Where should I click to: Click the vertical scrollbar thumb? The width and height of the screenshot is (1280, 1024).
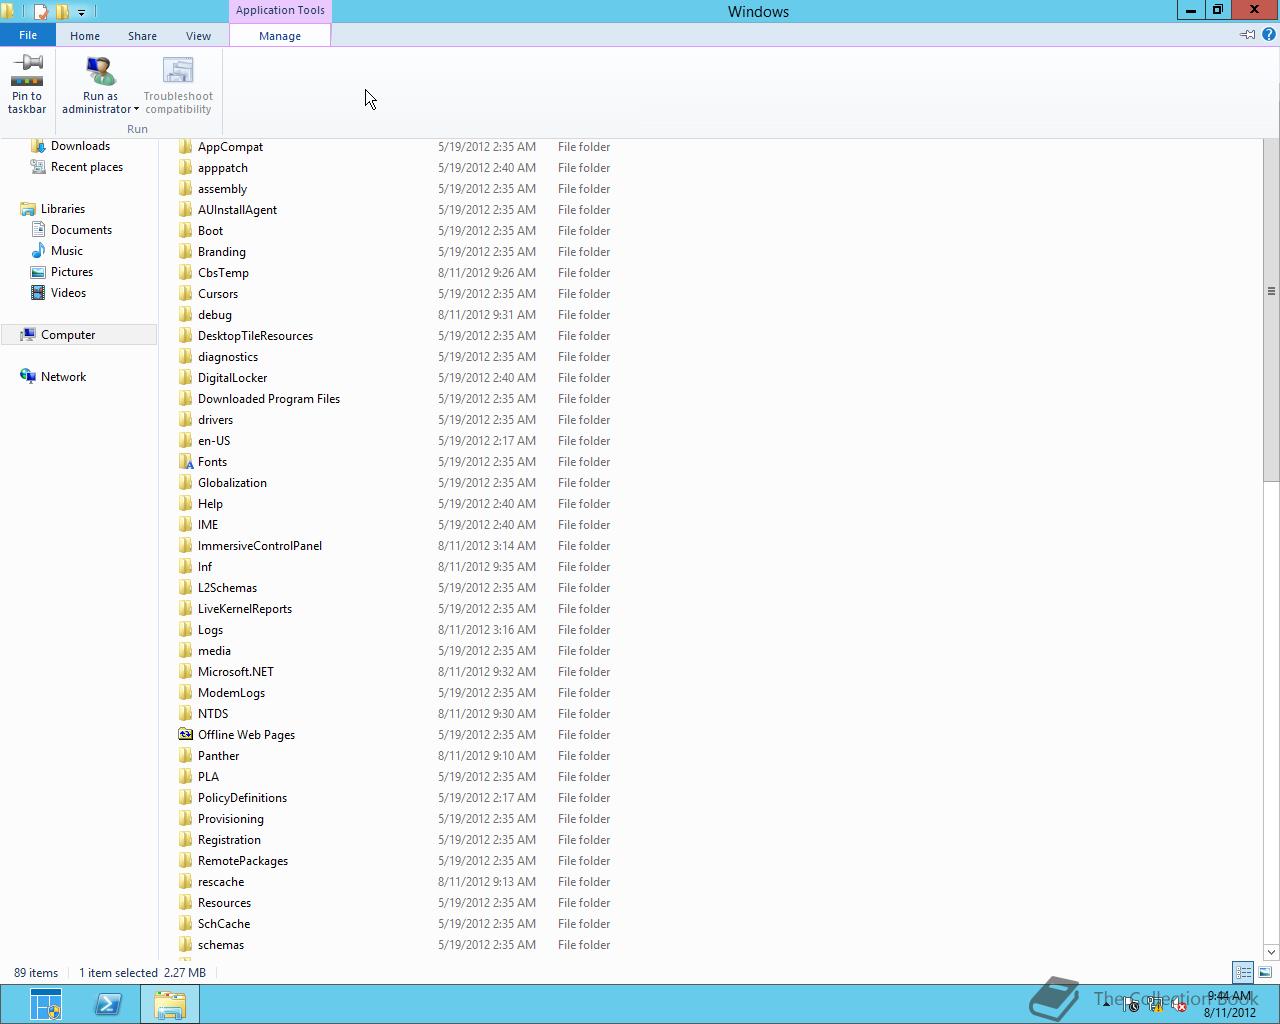(x=1271, y=310)
